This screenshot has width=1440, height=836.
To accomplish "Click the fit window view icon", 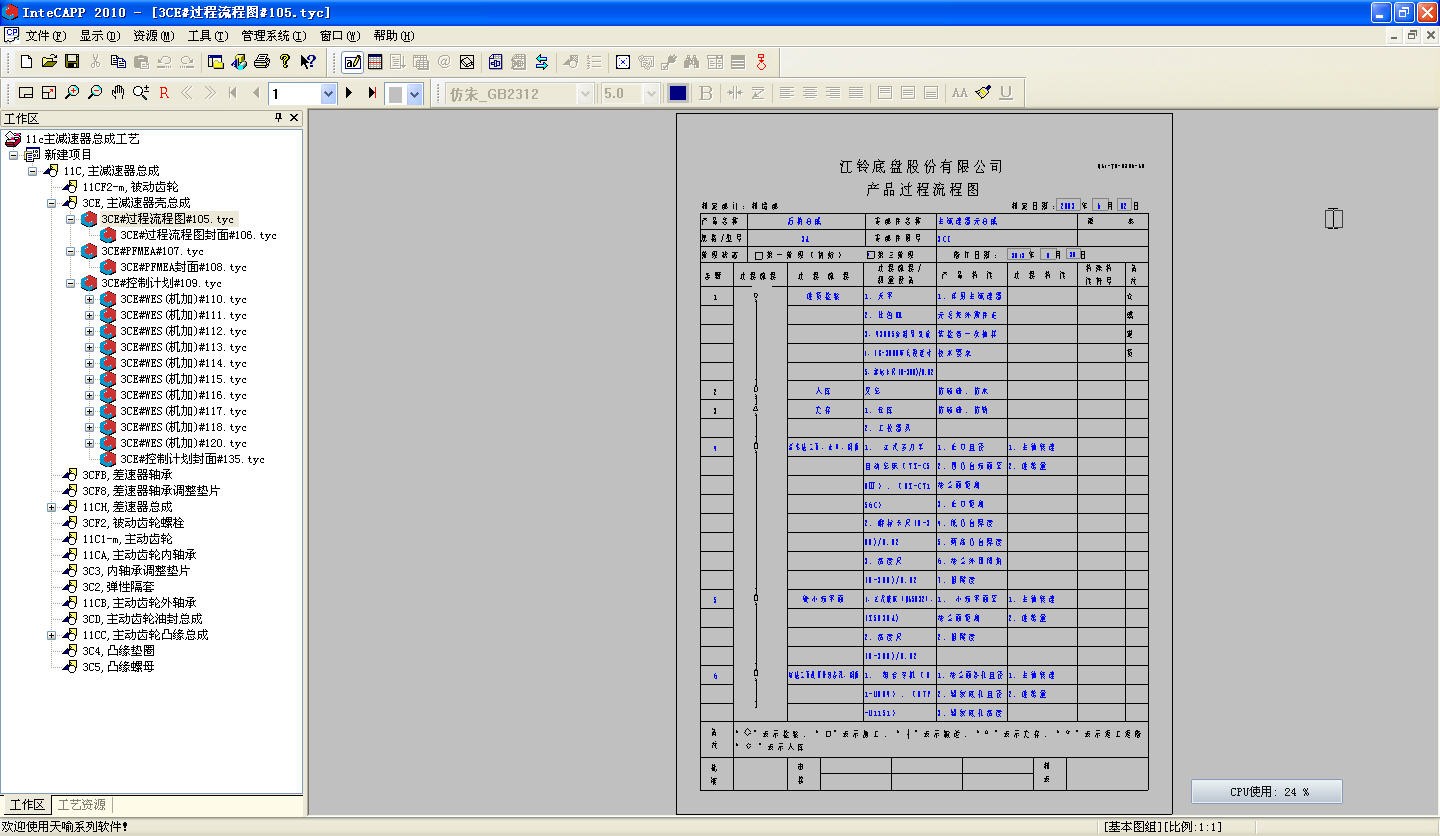I will (x=26, y=93).
